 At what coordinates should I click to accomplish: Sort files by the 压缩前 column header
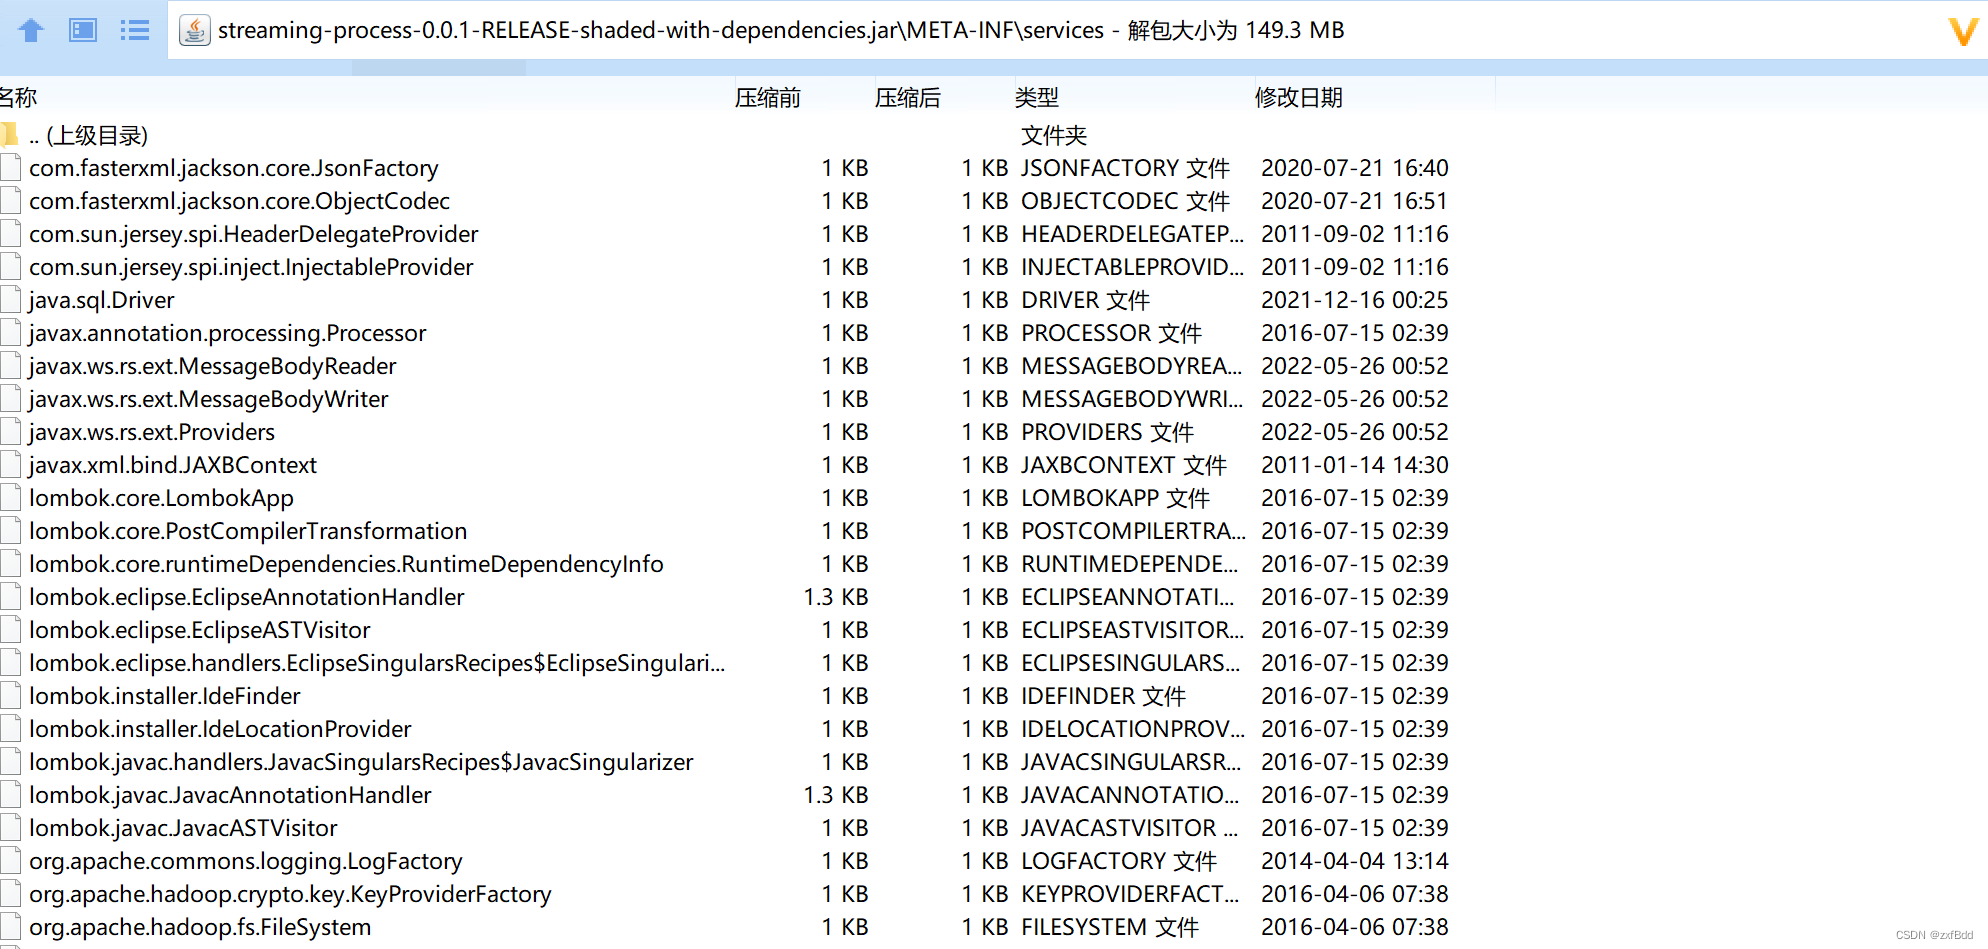pos(768,97)
